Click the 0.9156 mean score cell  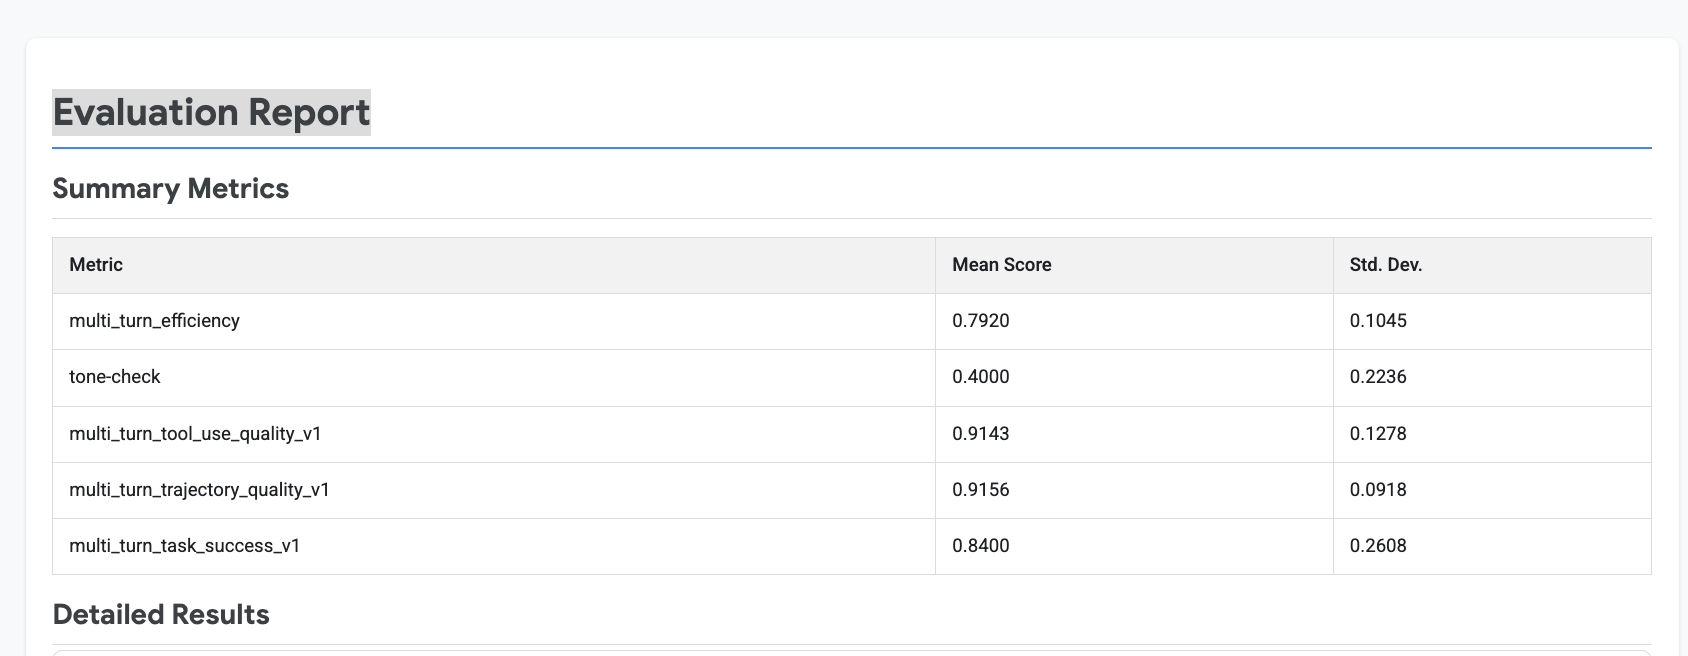(x=980, y=490)
